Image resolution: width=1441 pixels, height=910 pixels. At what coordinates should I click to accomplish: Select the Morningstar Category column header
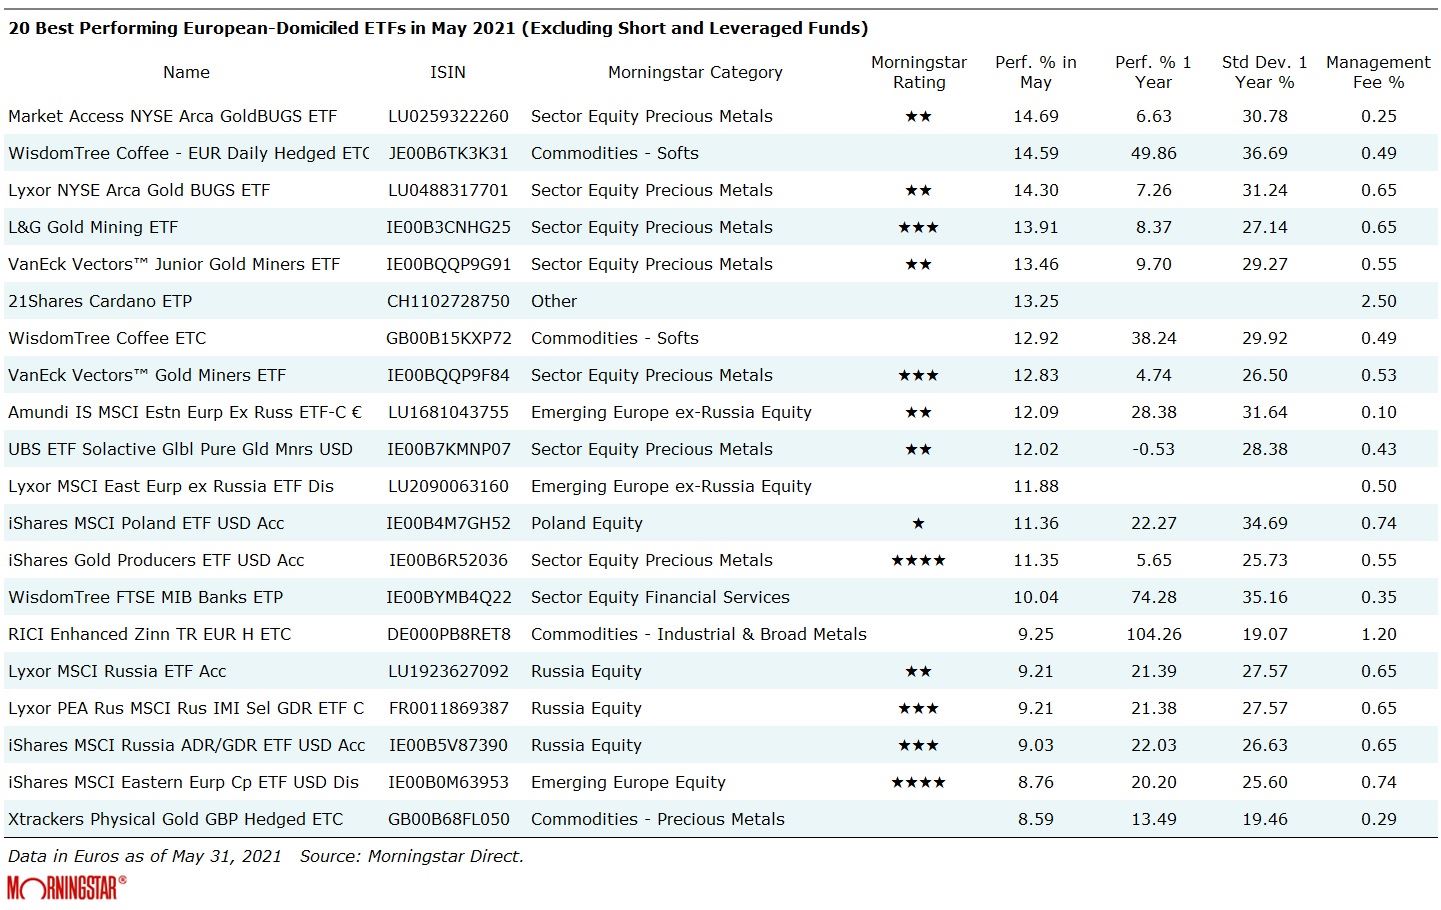695,72
